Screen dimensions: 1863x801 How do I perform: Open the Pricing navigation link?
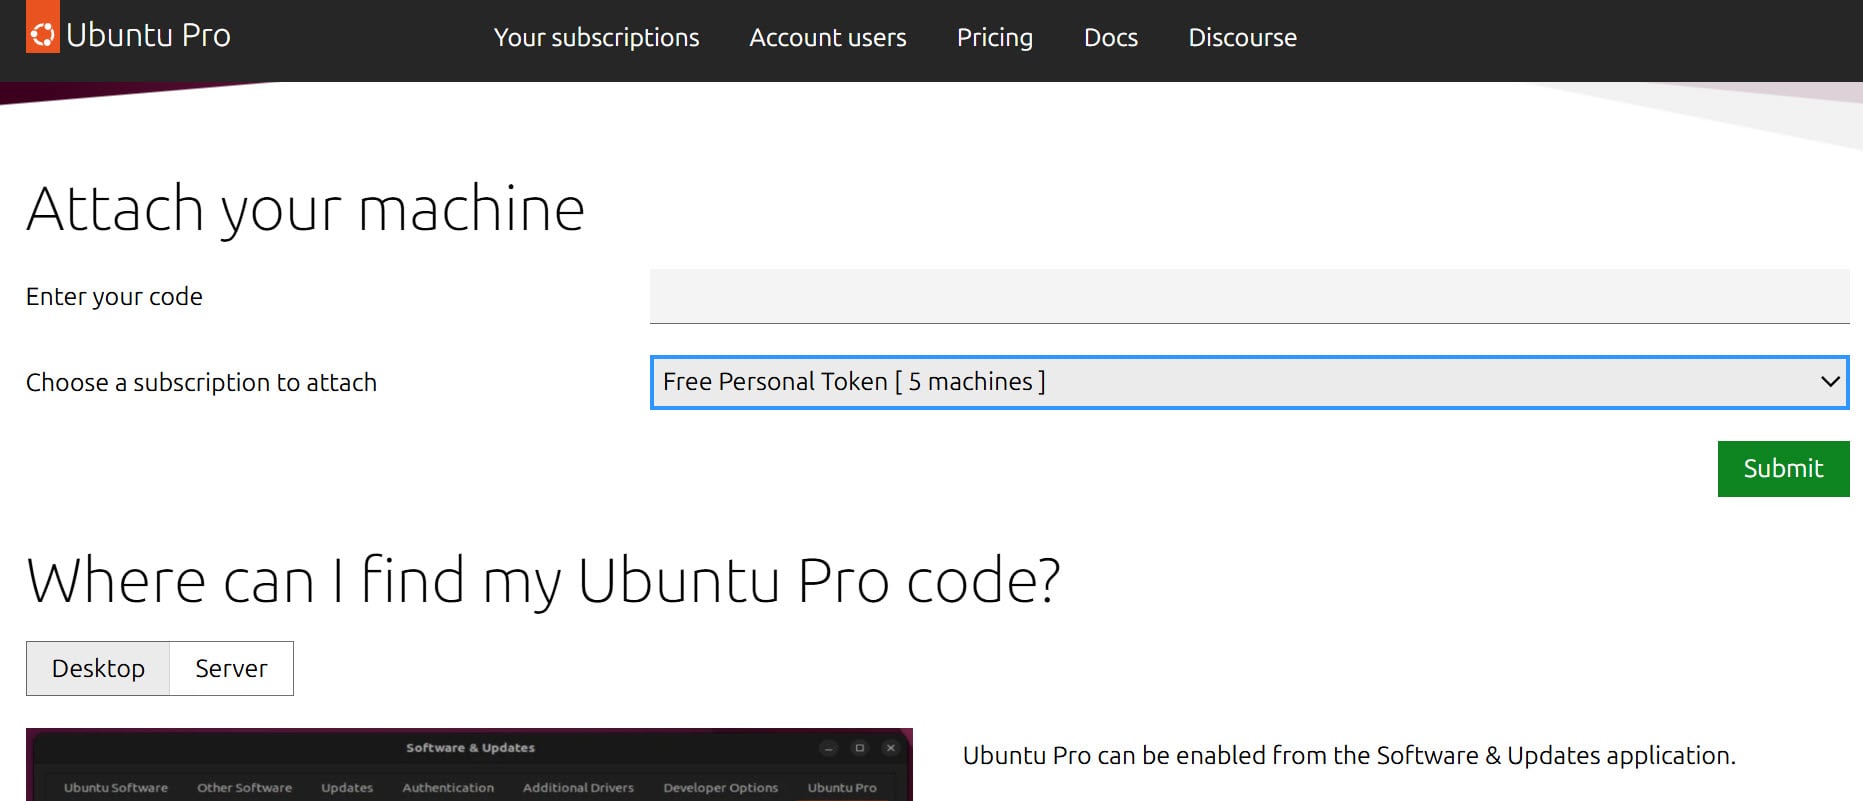(x=994, y=38)
